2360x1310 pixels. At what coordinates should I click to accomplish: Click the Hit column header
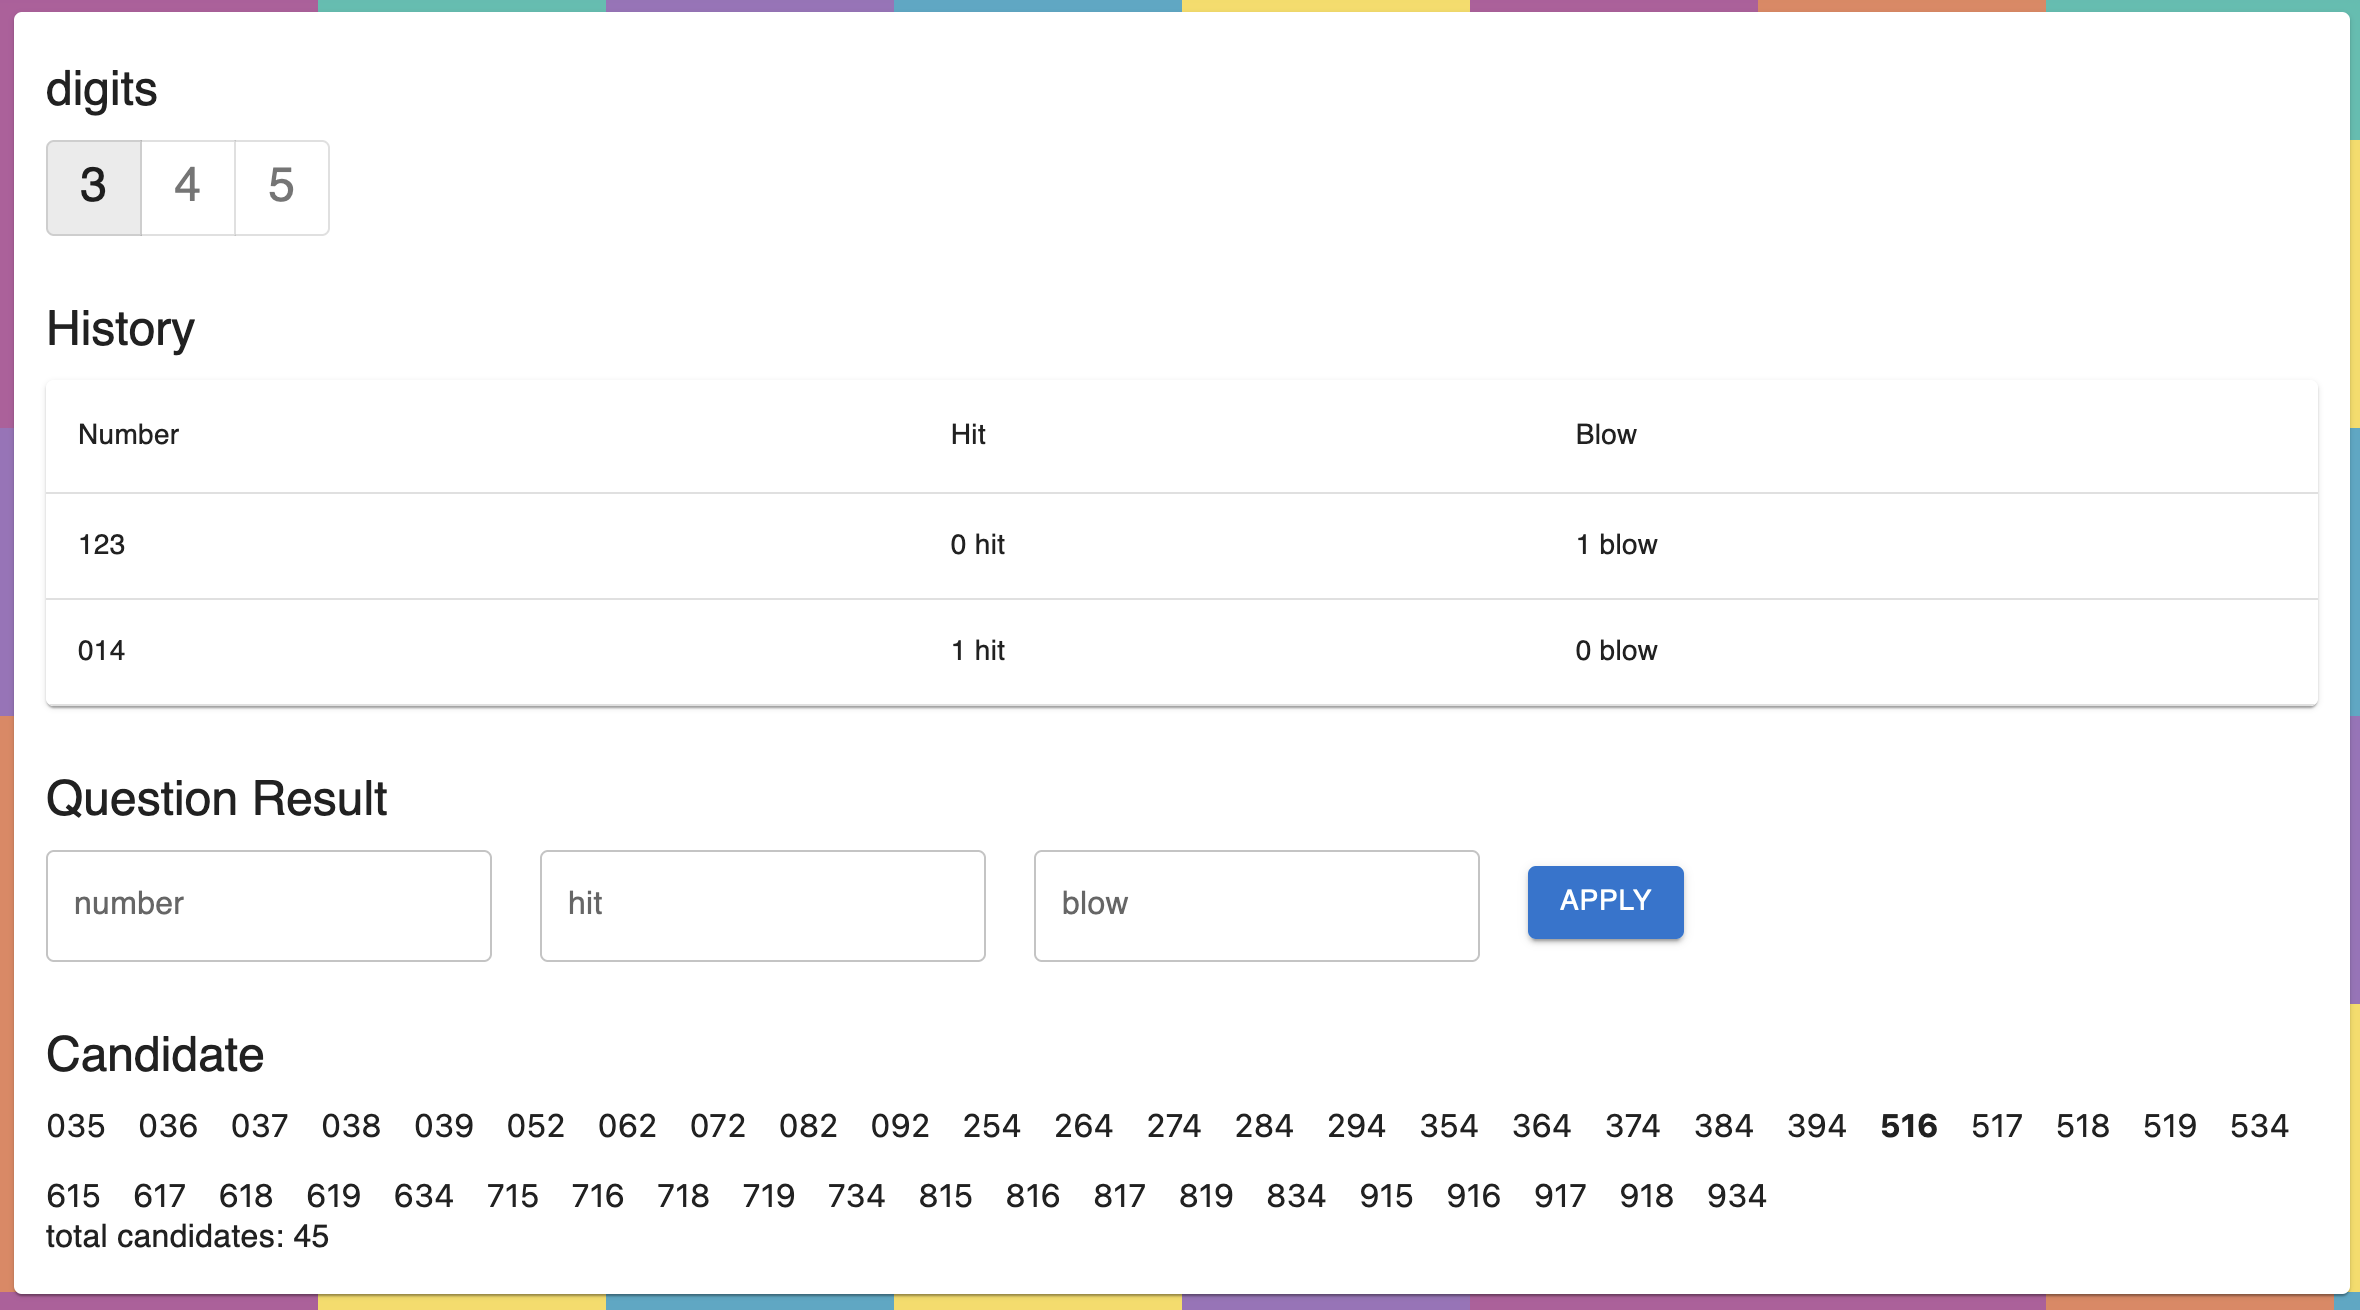click(x=968, y=435)
